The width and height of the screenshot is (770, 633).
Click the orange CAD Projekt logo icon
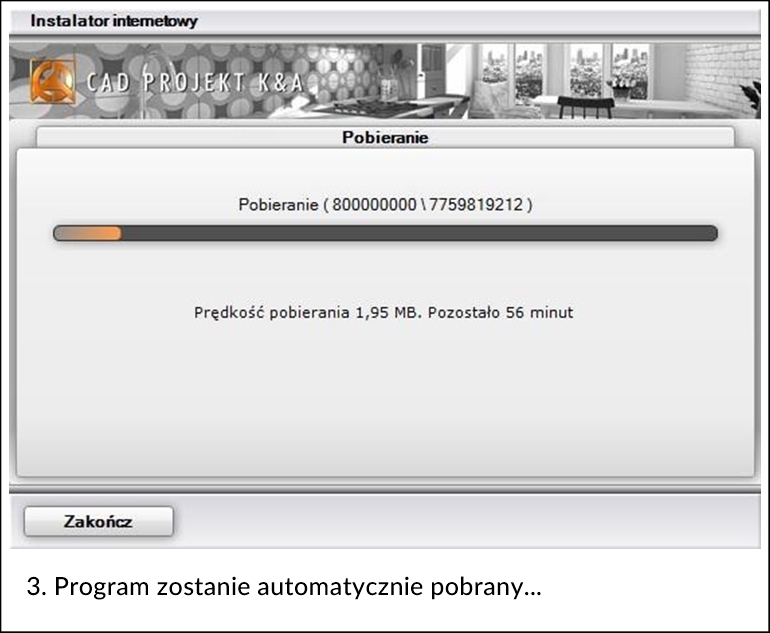[52, 82]
